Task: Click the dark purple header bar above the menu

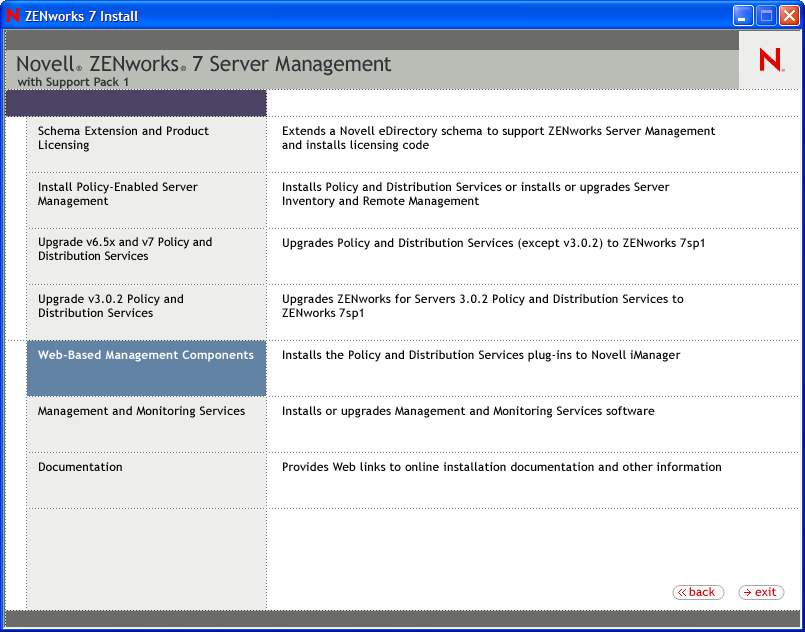Action: tap(135, 103)
